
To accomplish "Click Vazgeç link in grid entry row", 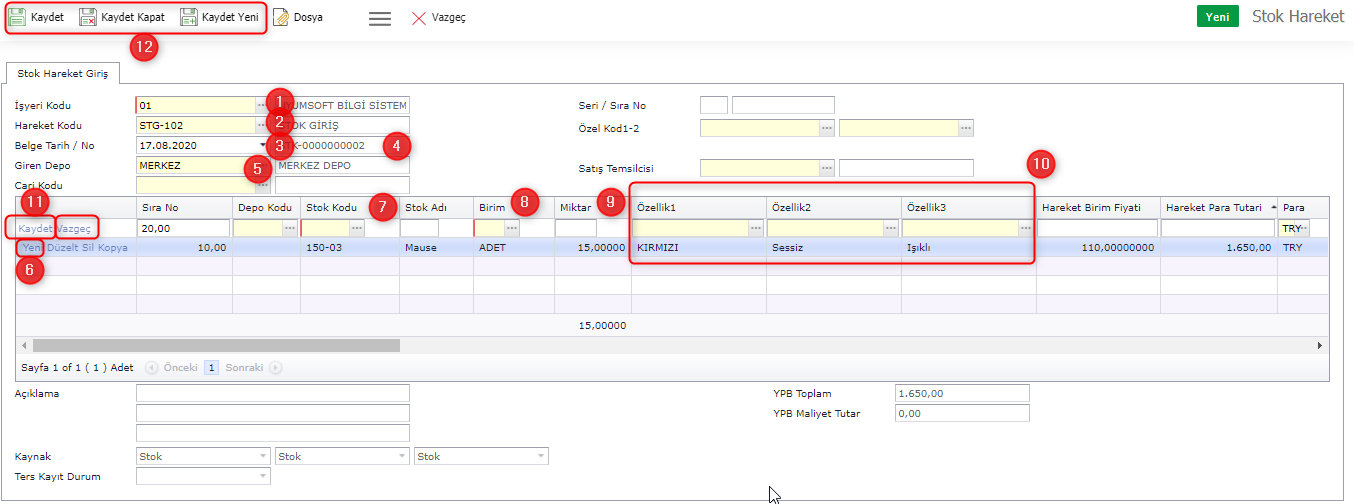I will point(74,229).
